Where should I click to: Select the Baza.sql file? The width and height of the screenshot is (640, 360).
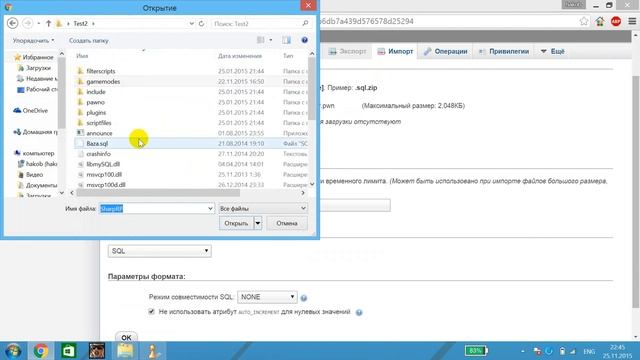[x=97, y=144]
